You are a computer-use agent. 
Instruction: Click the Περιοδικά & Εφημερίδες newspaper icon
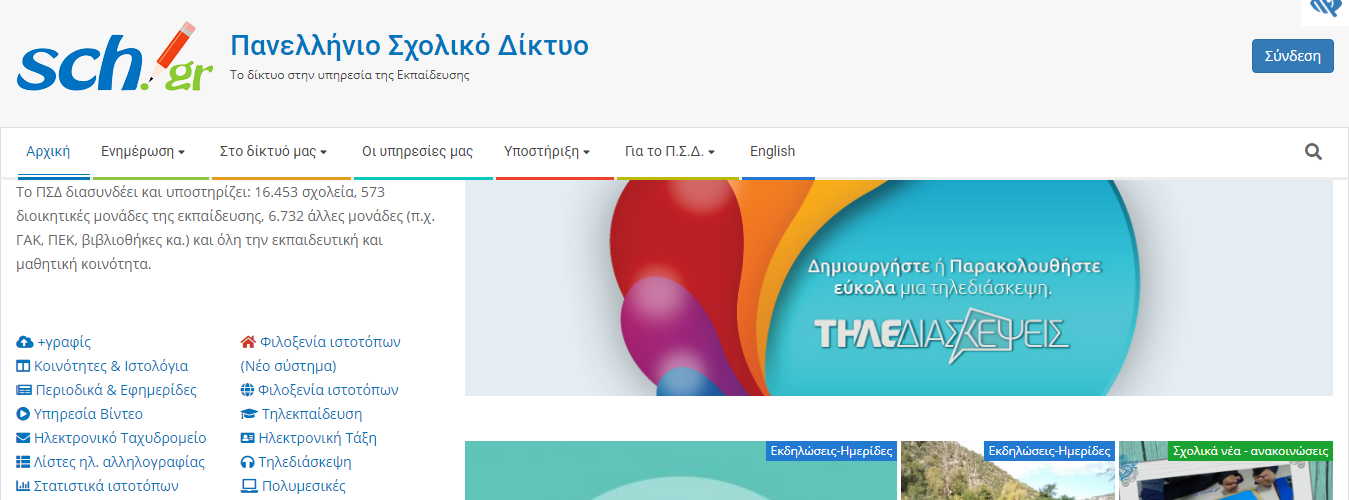tap(25, 390)
